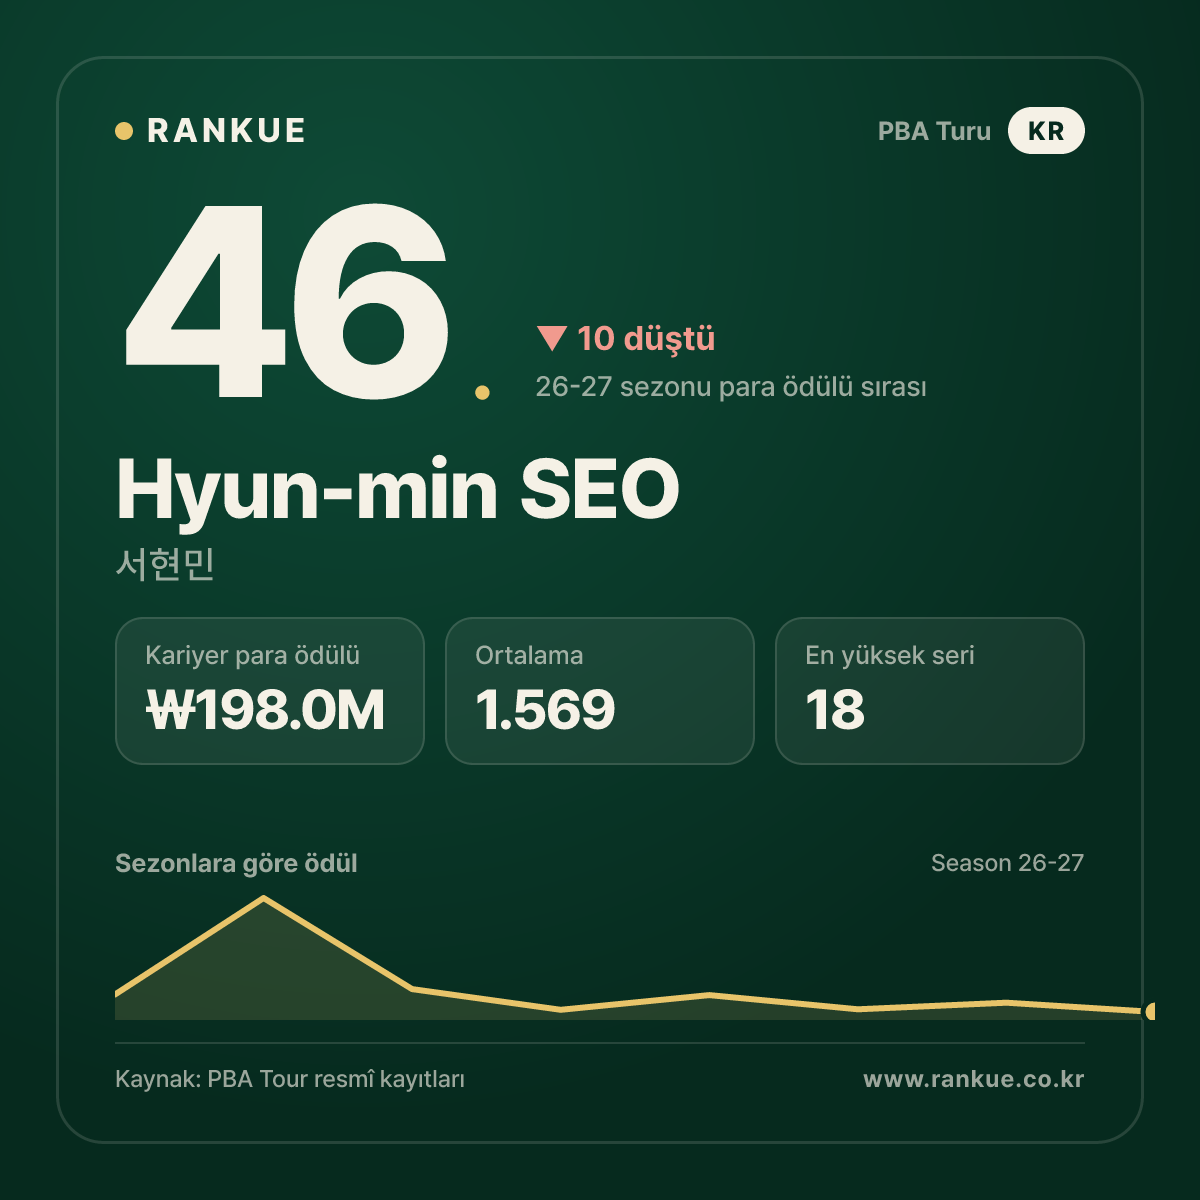Click the high run value 18
Image resolution: width=1200 pixels, height=1200 pixels.
[x=835, y=710]
